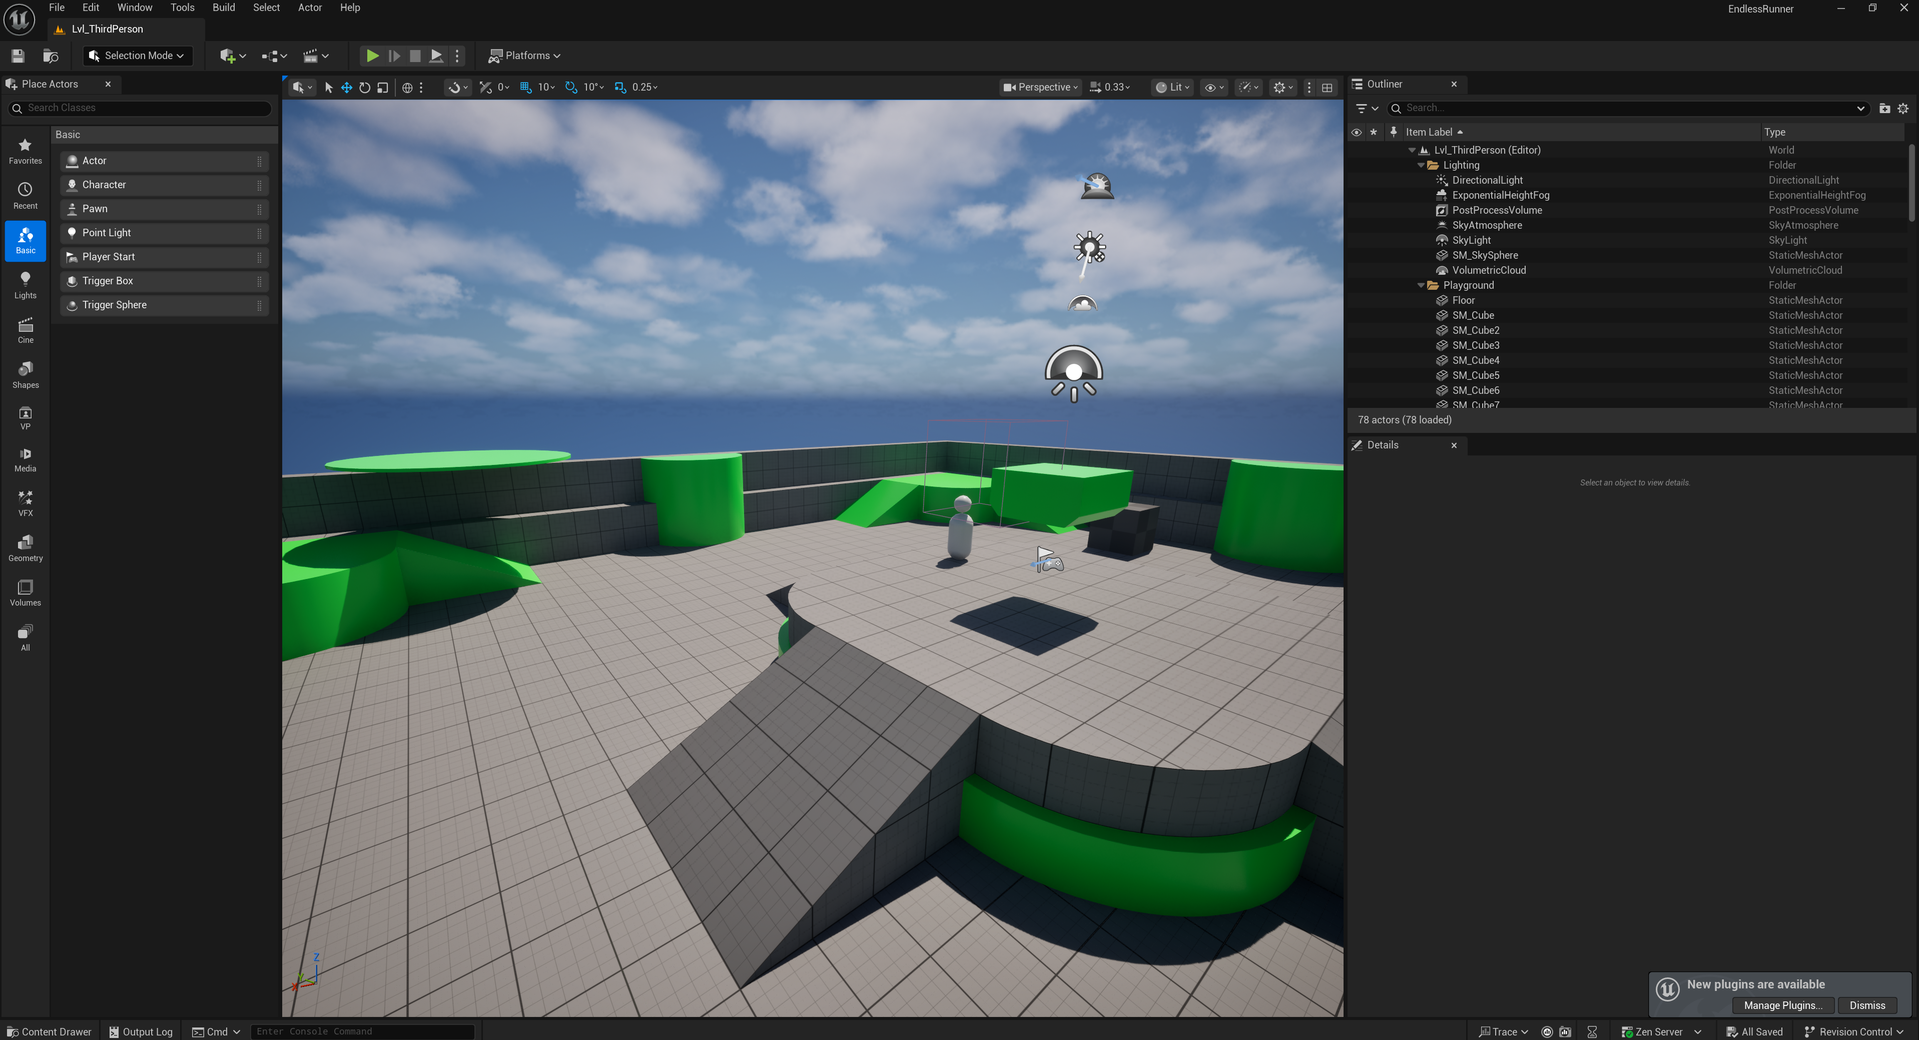The width and height of the screenshot is (1919, 1040).
Task: Click the Eject from player button
Action: click(x=437, y=56)
